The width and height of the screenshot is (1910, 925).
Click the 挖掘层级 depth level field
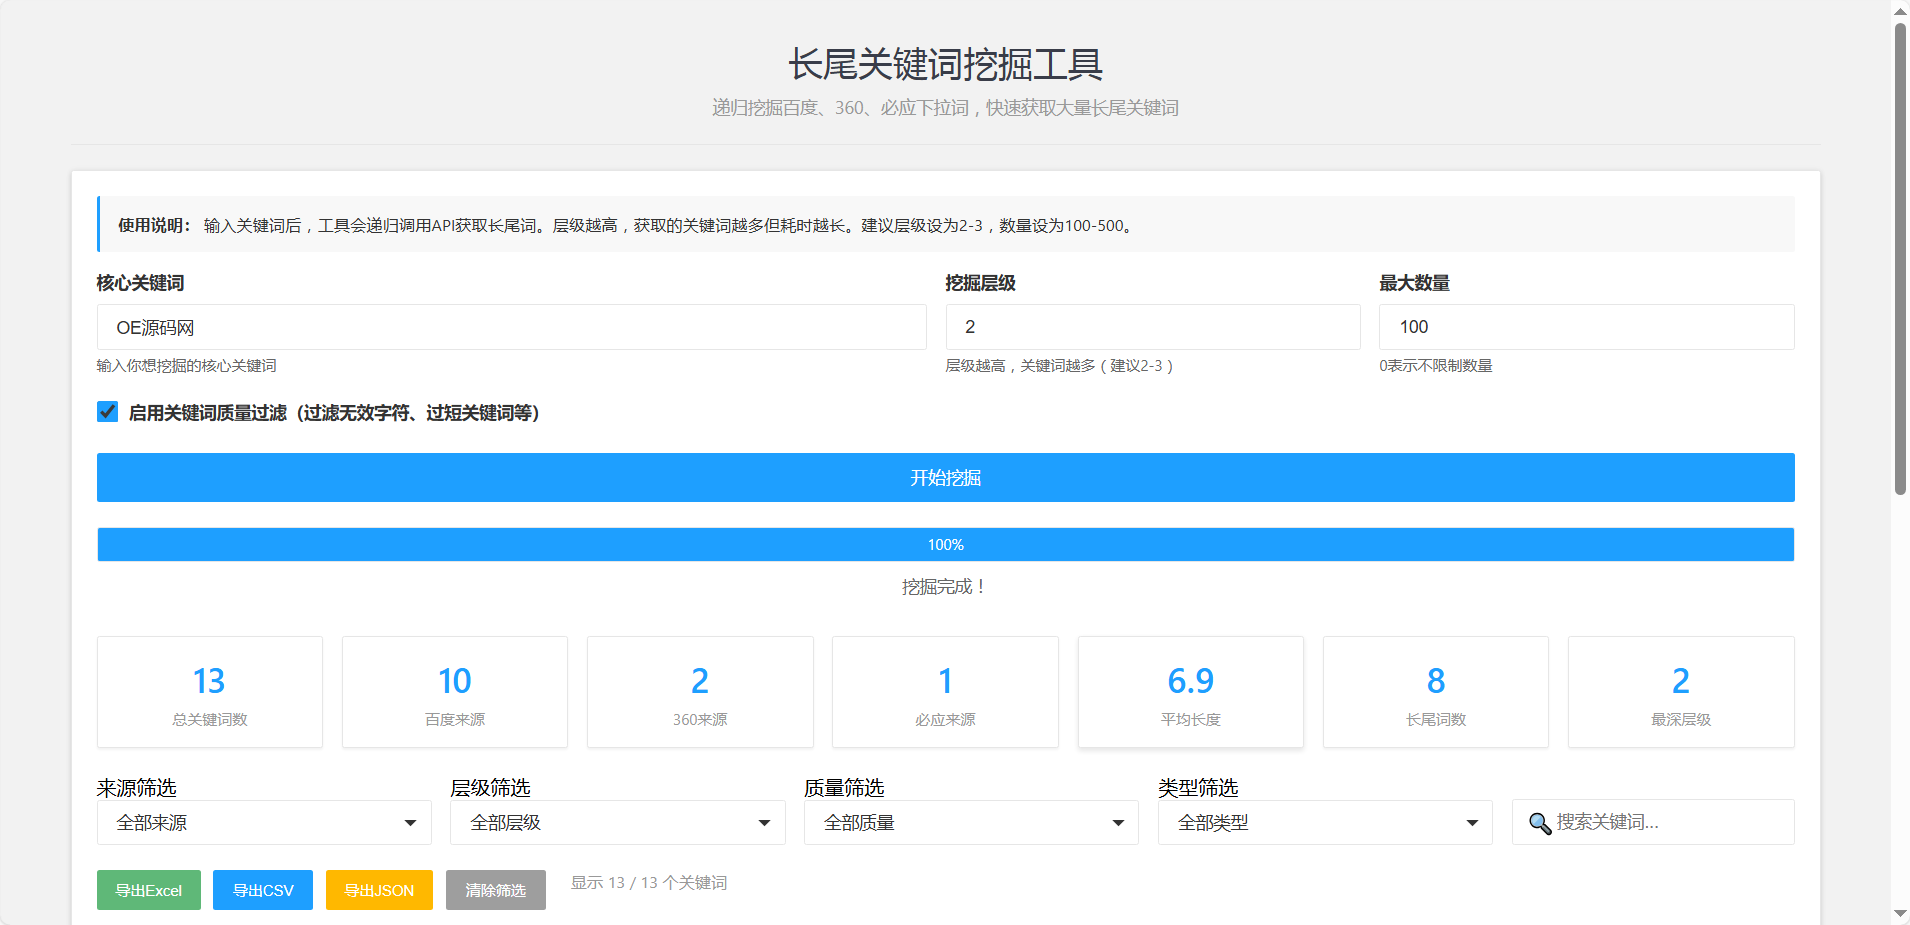tap(1152, 327)
